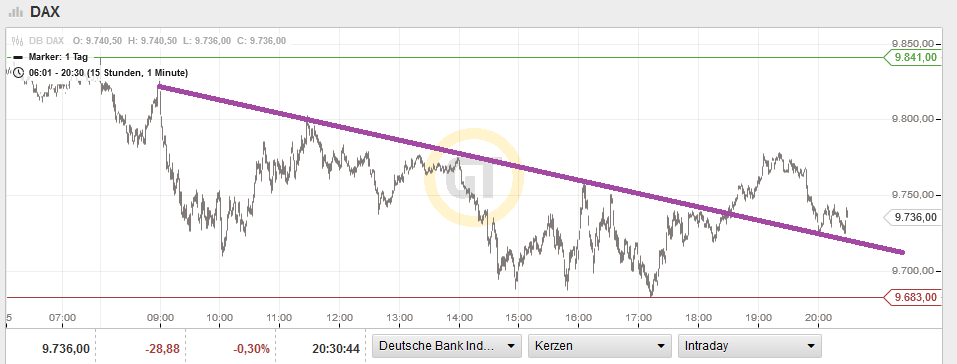The image size is (957, 364).
Task: Click the "9.800,00" price axis label
Action: (913, 119)
